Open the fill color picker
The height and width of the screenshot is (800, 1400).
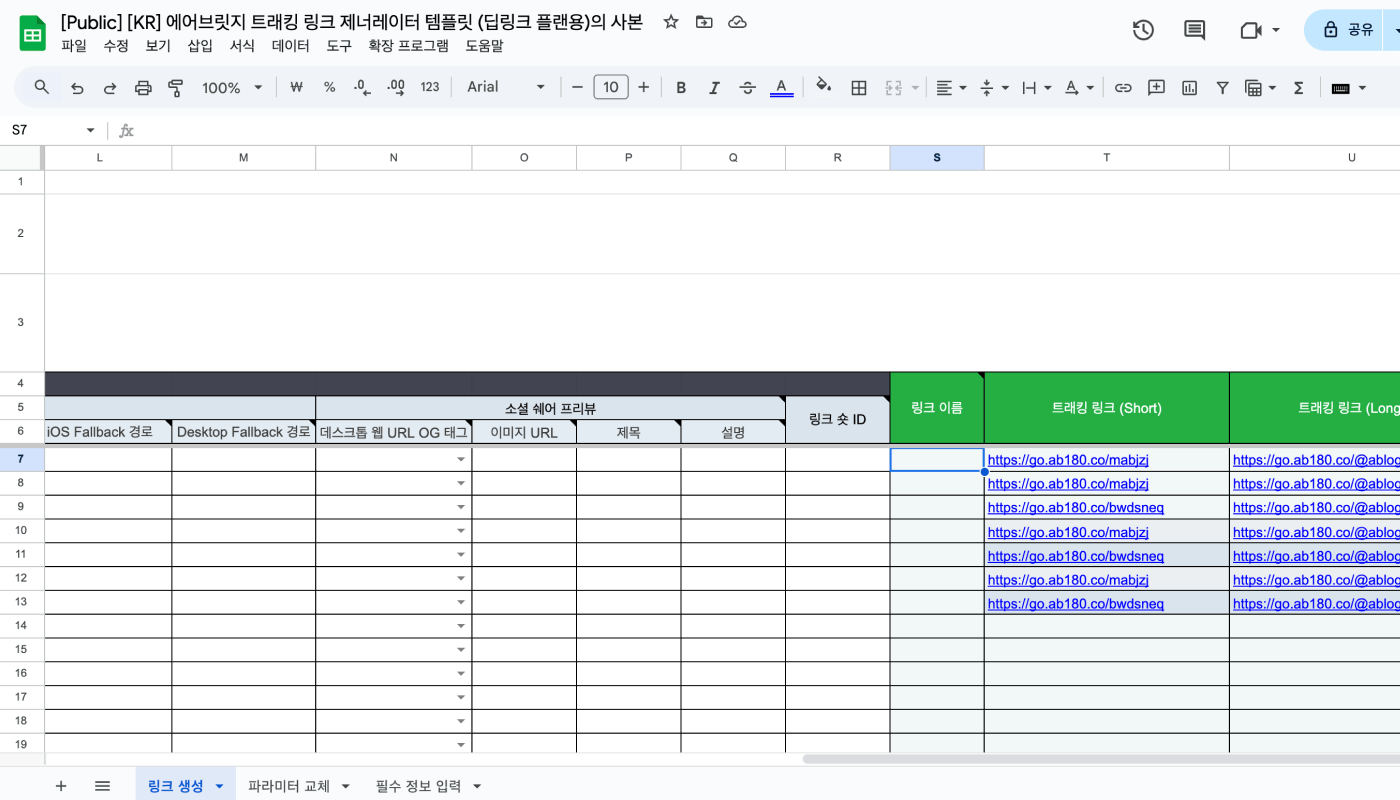[x=824, y=86]
